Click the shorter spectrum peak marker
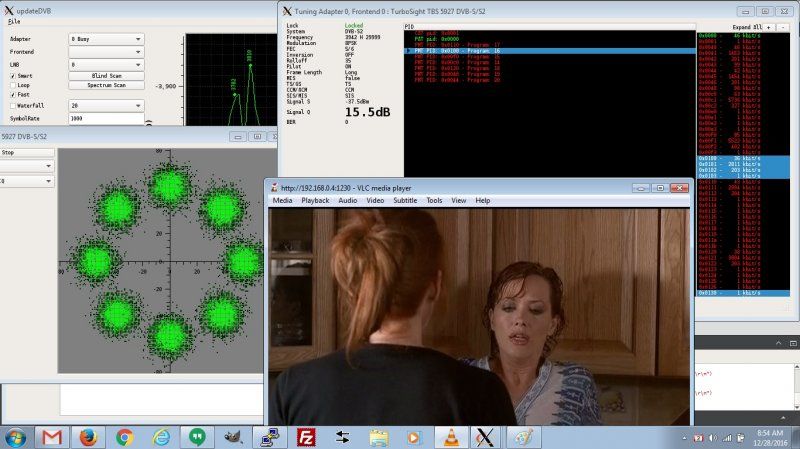 [x=234, y=95]
